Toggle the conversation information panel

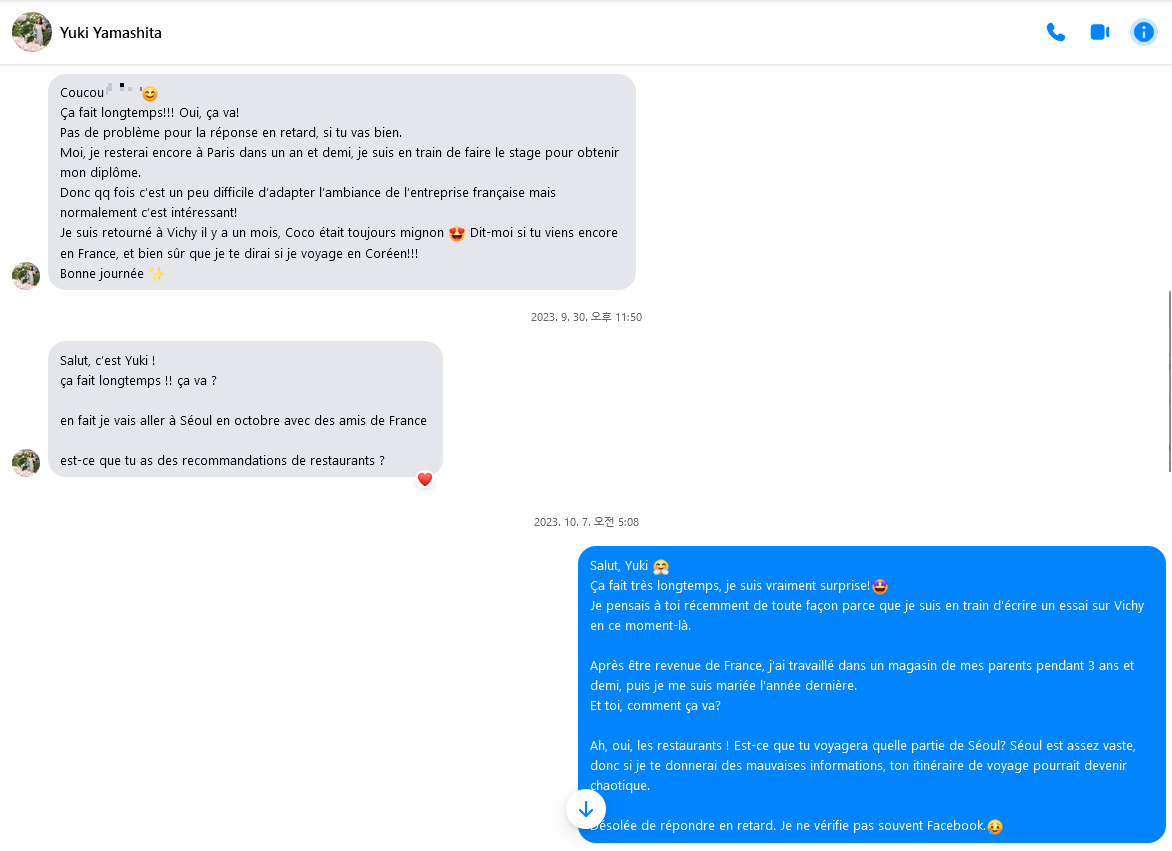[x=1144, y=32]
